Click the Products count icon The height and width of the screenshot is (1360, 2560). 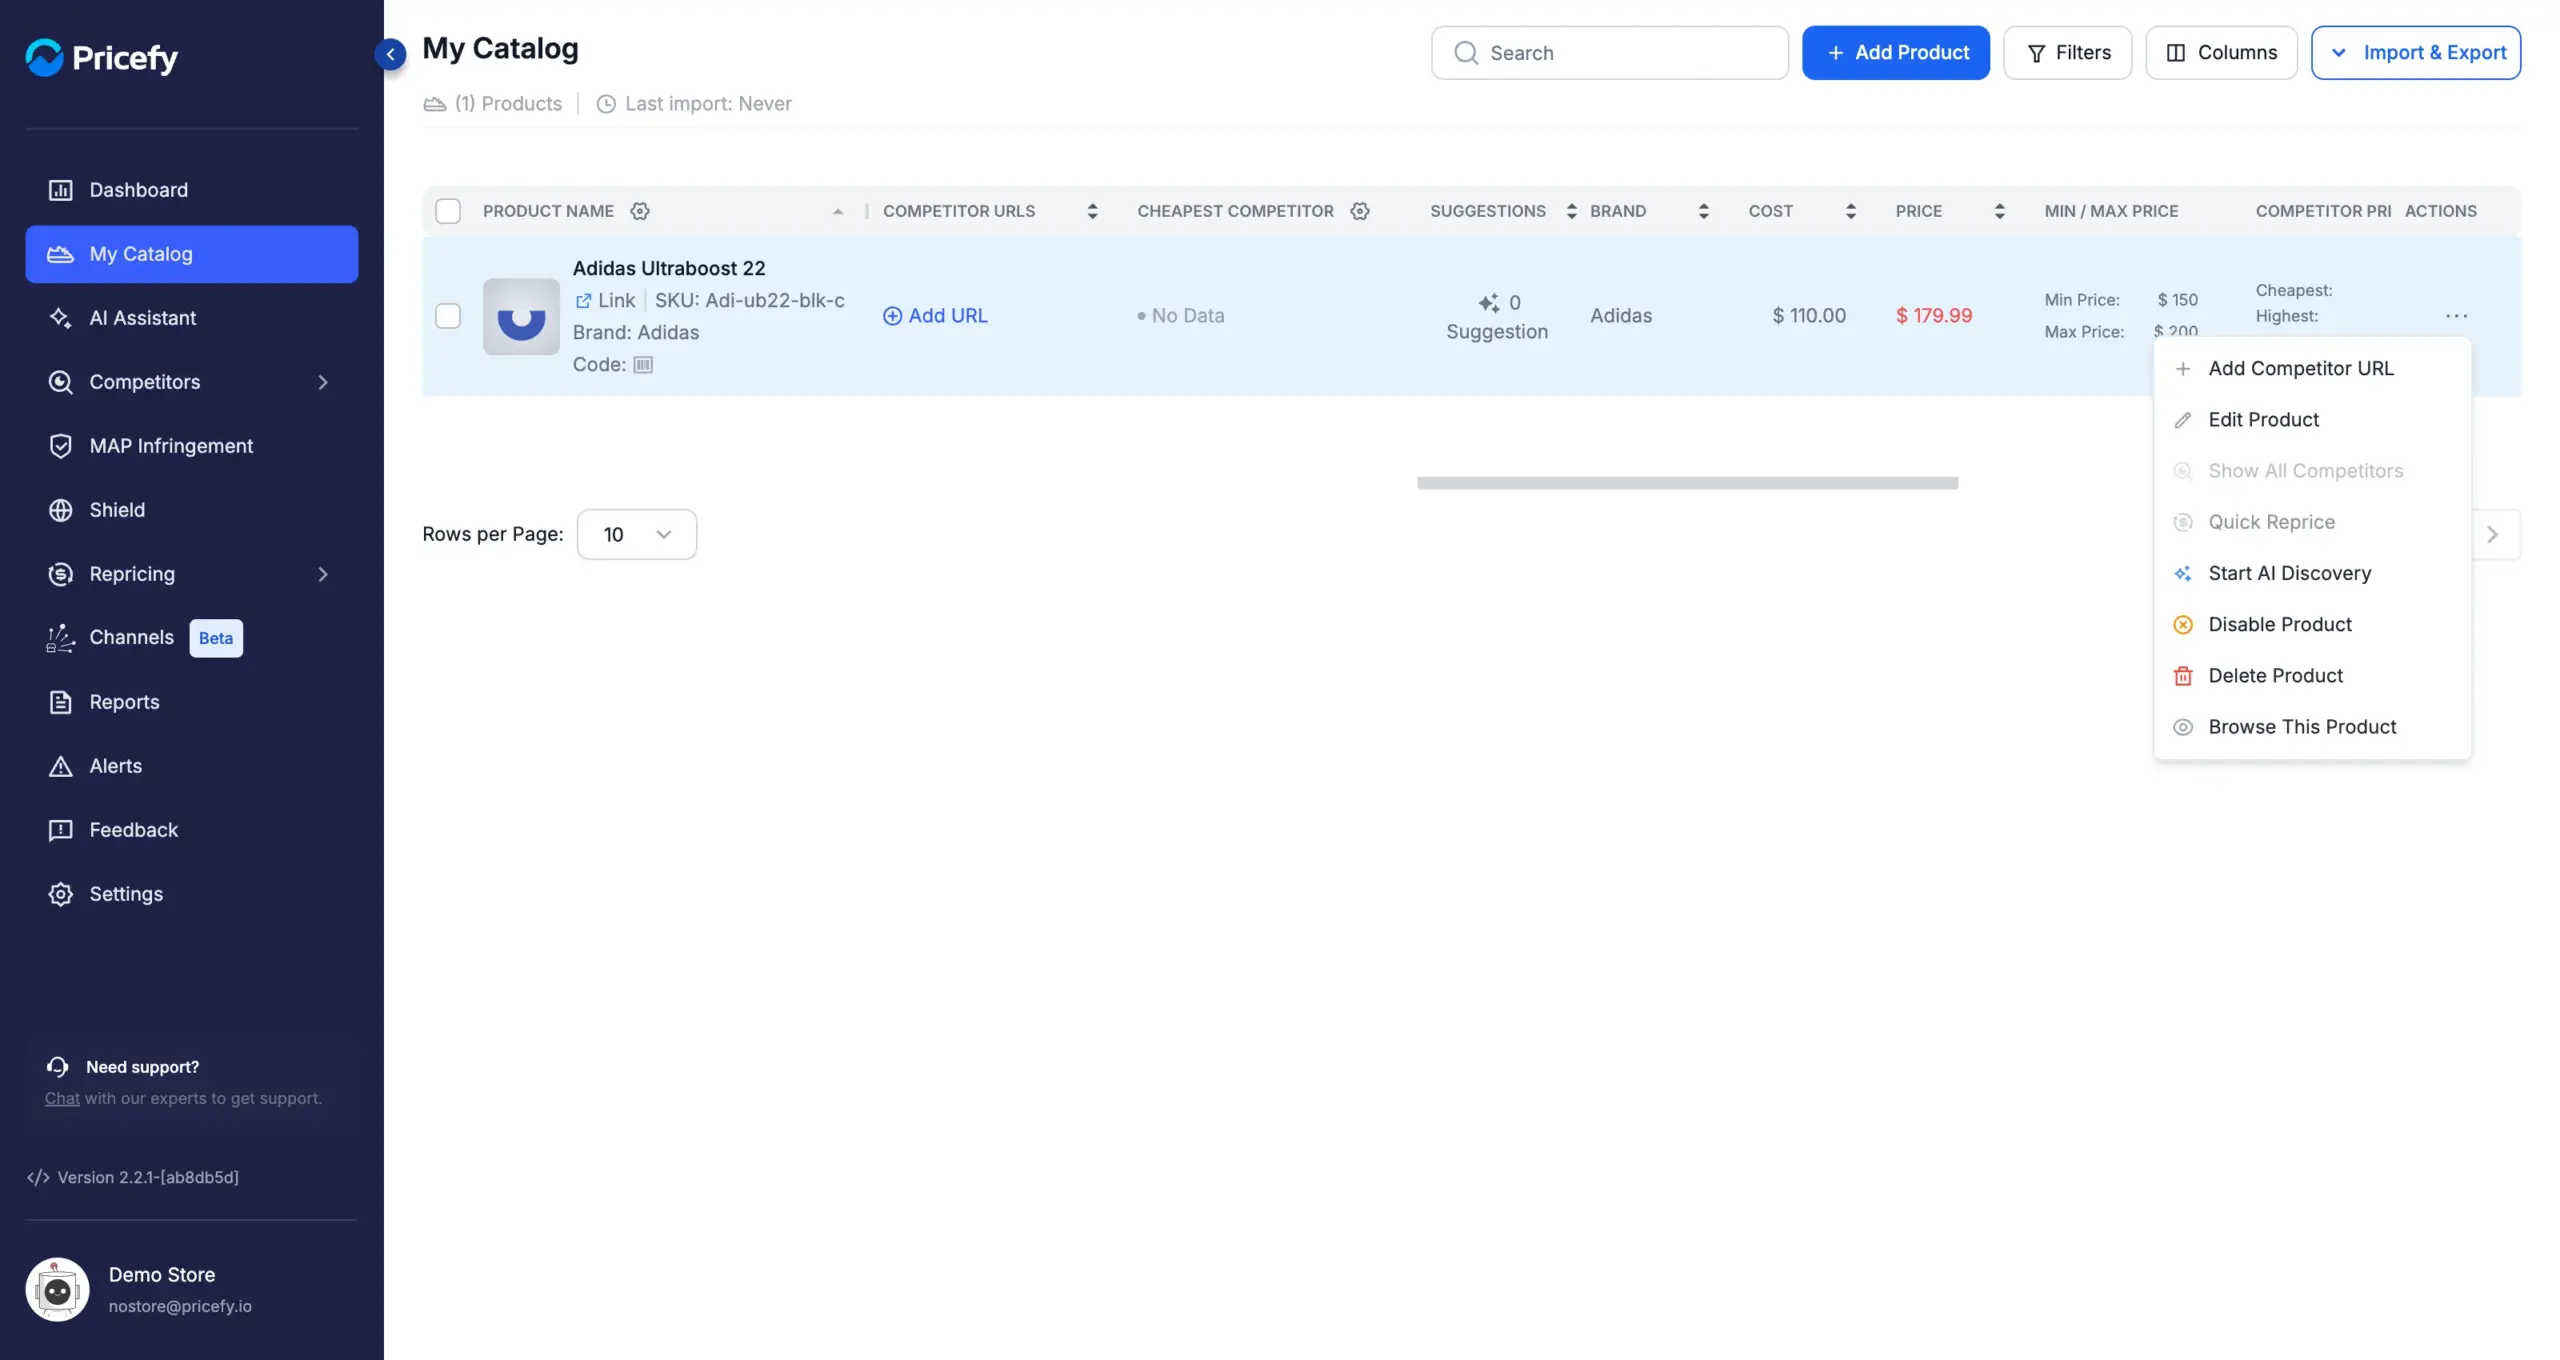tap(434, 104)
